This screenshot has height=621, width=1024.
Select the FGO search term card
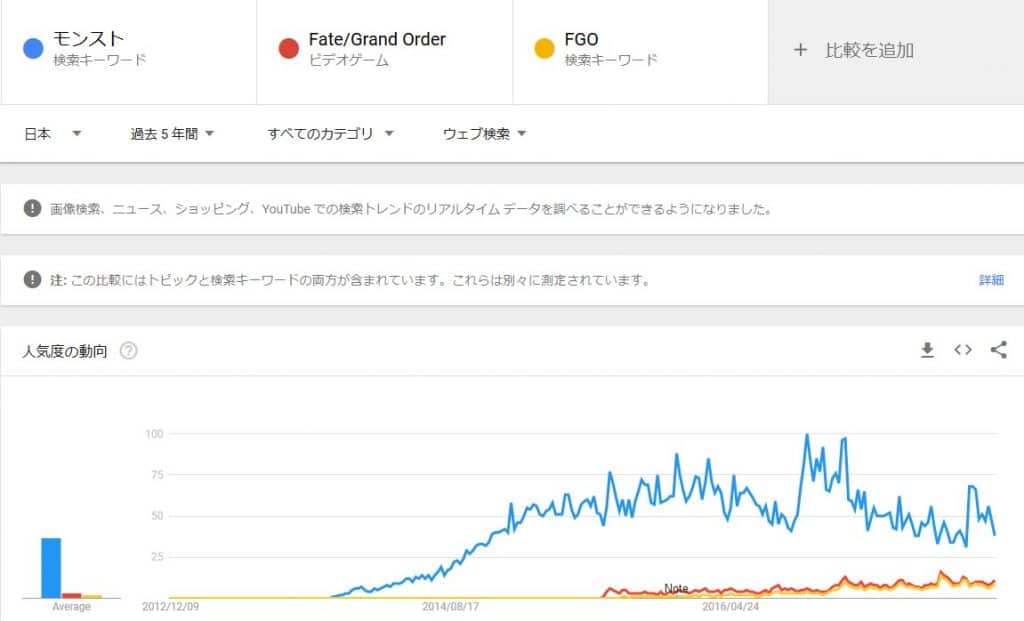click(641, 51)
